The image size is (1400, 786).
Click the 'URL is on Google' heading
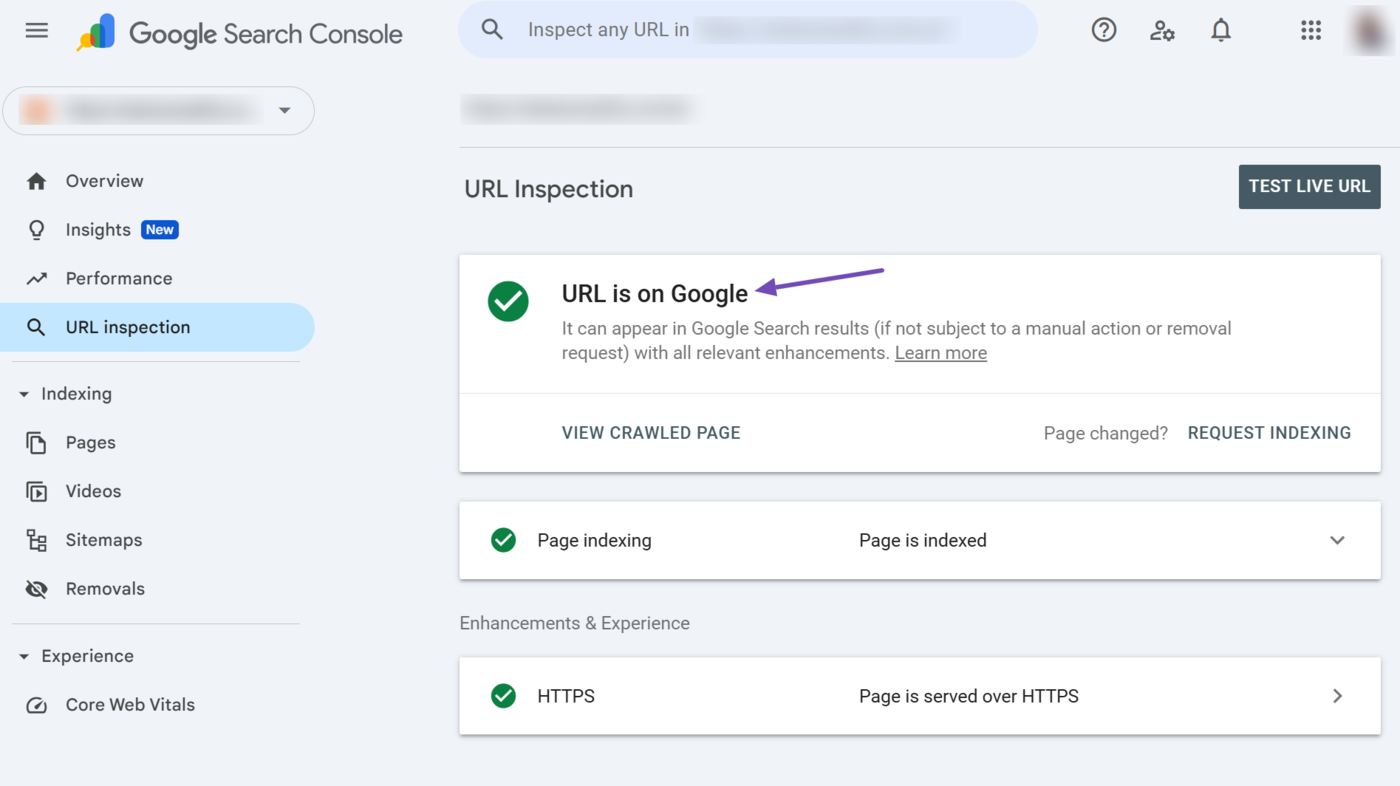[x=655, y=294]
